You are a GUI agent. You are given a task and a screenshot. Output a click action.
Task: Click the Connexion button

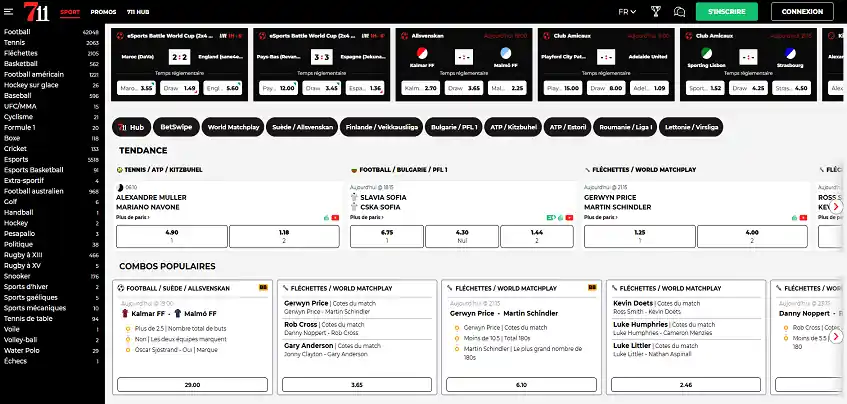coord(802,11)
